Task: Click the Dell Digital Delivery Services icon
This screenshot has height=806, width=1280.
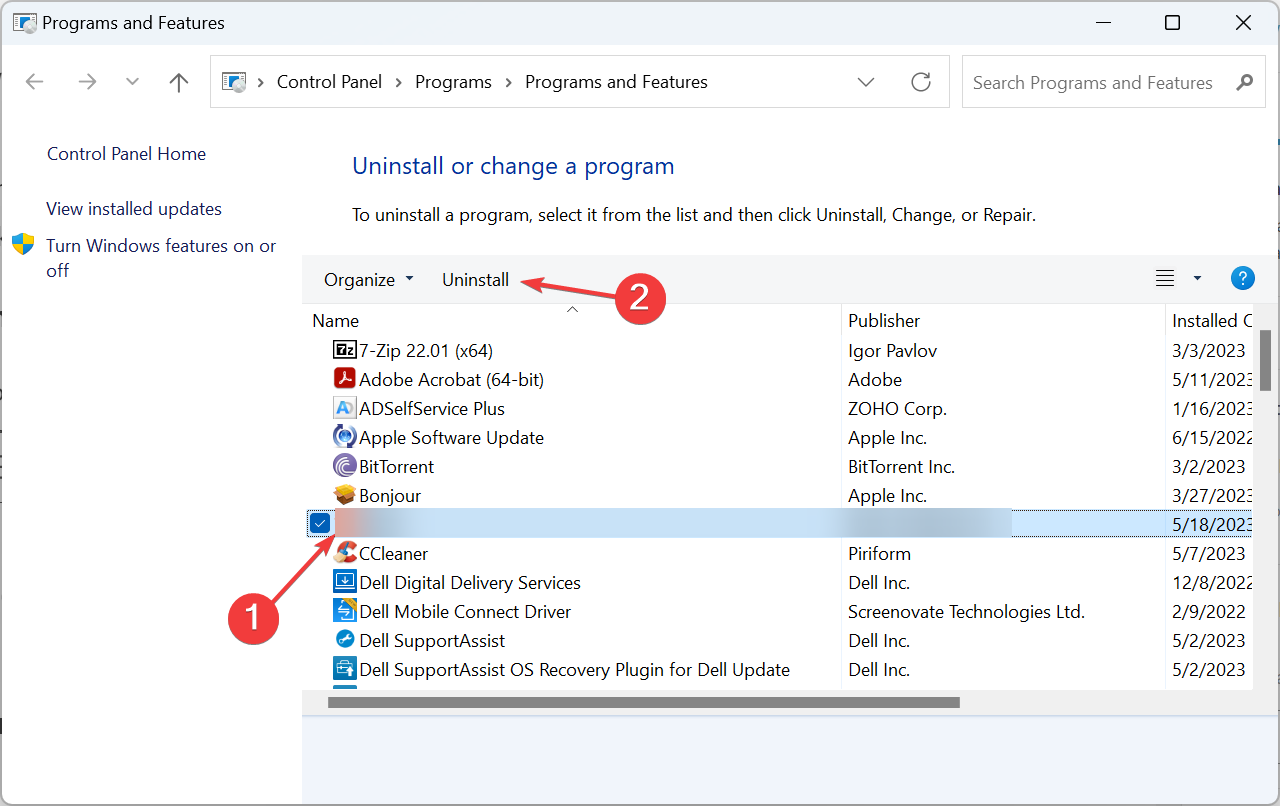Action: (344, 582)
